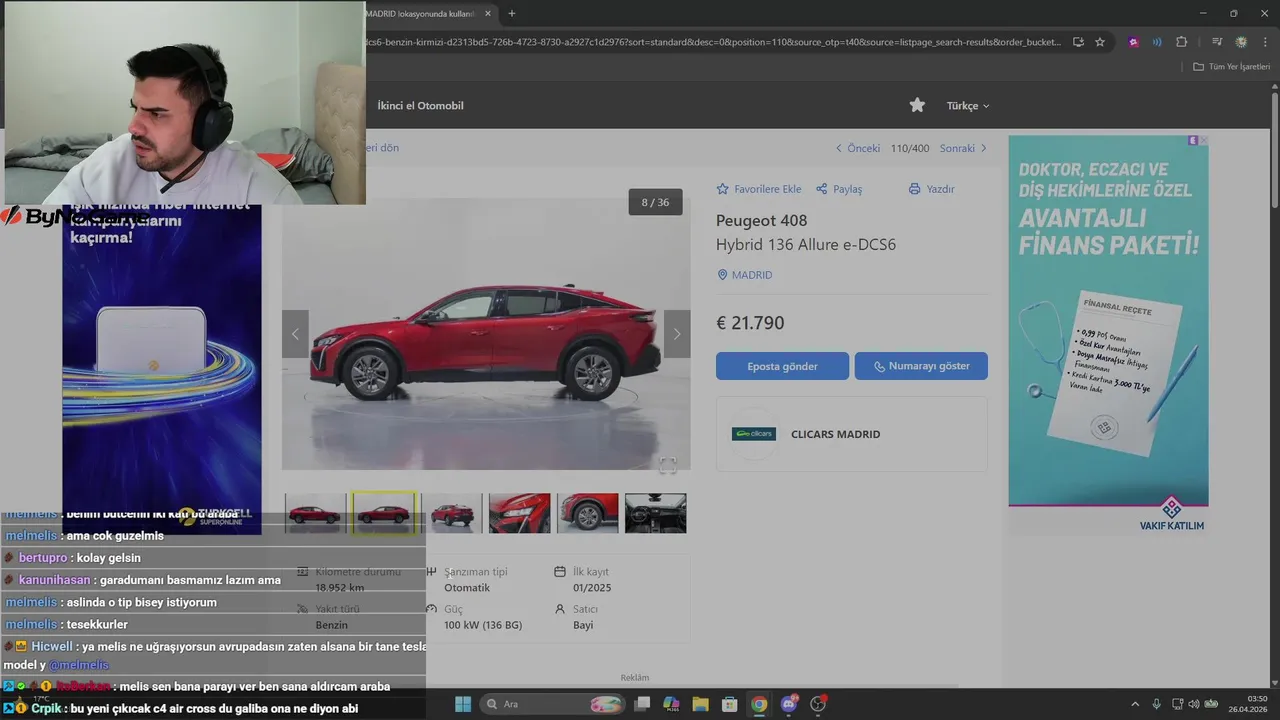The height and width of the screenshot is (720, 1280).
Task: Open the Vakıf Katılım finance advertisement
Action: (x=1108, y=334)
